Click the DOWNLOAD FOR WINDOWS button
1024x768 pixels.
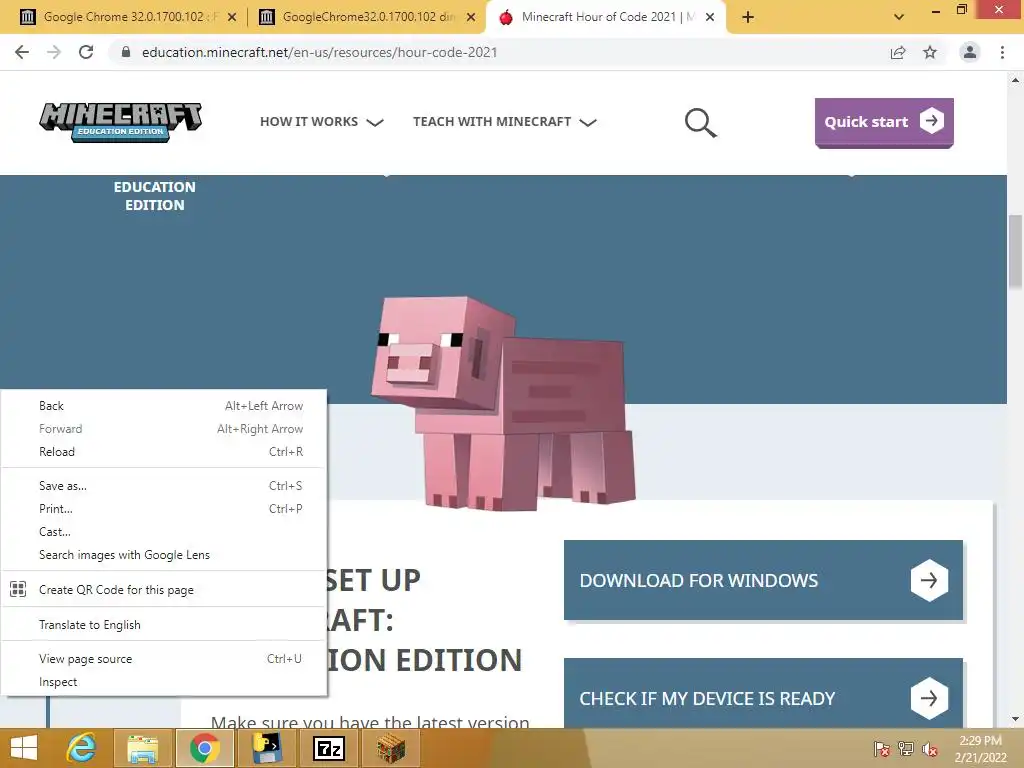click(x=763, y=580)
